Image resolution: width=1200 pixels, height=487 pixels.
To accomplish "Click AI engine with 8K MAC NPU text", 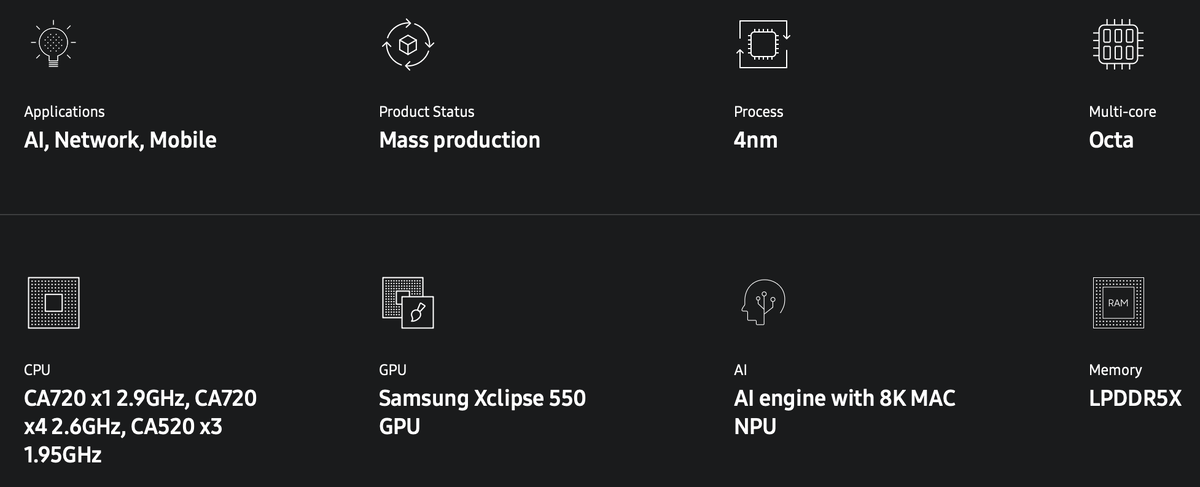I will pyautogui.click(x=845, y=412).
